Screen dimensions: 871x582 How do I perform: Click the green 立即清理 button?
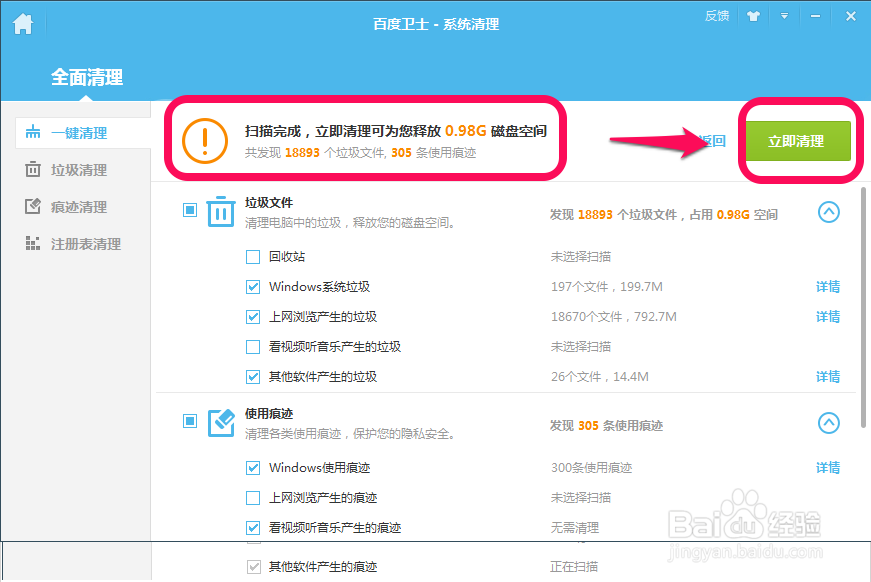click(798, 141)
